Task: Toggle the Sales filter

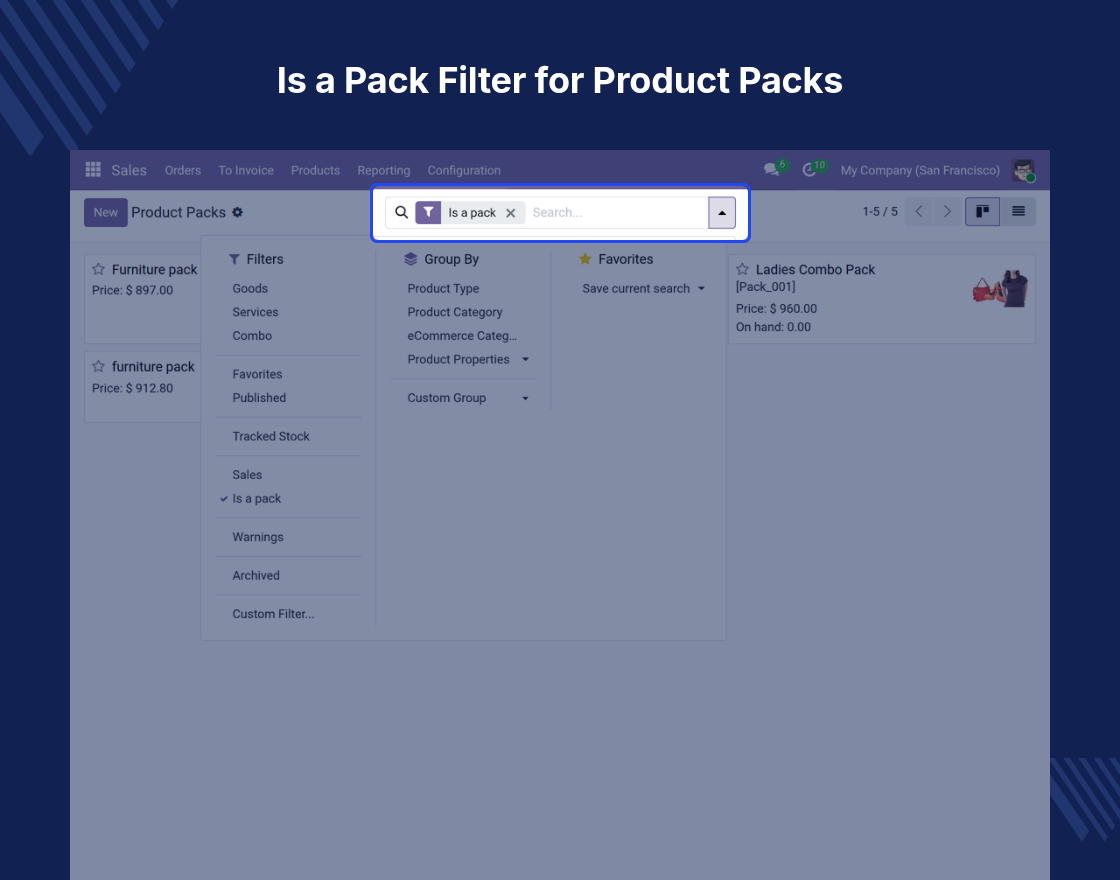Action: tap(247, 475)
